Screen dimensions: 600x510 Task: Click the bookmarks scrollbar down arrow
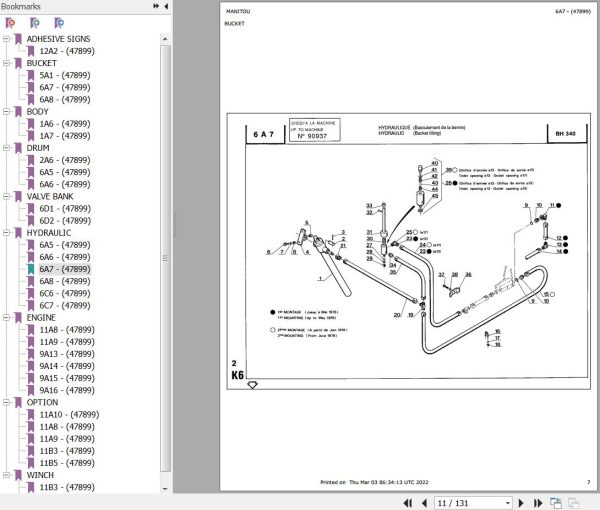(165, 489)
